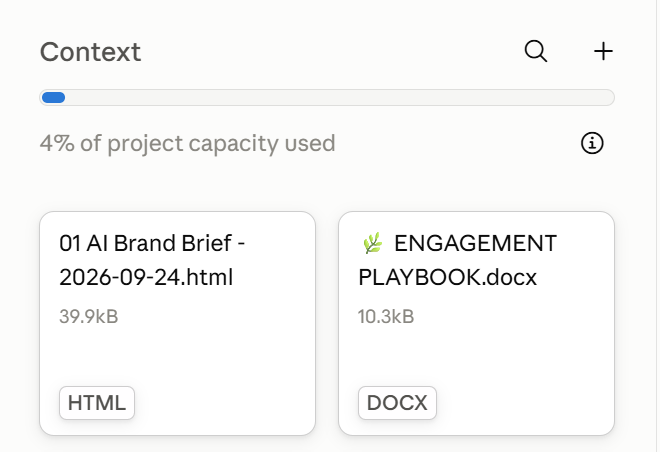This screenshot has width=660, height=452.
Task: Click the Context panel heading
Action: (x=90, y=52)
